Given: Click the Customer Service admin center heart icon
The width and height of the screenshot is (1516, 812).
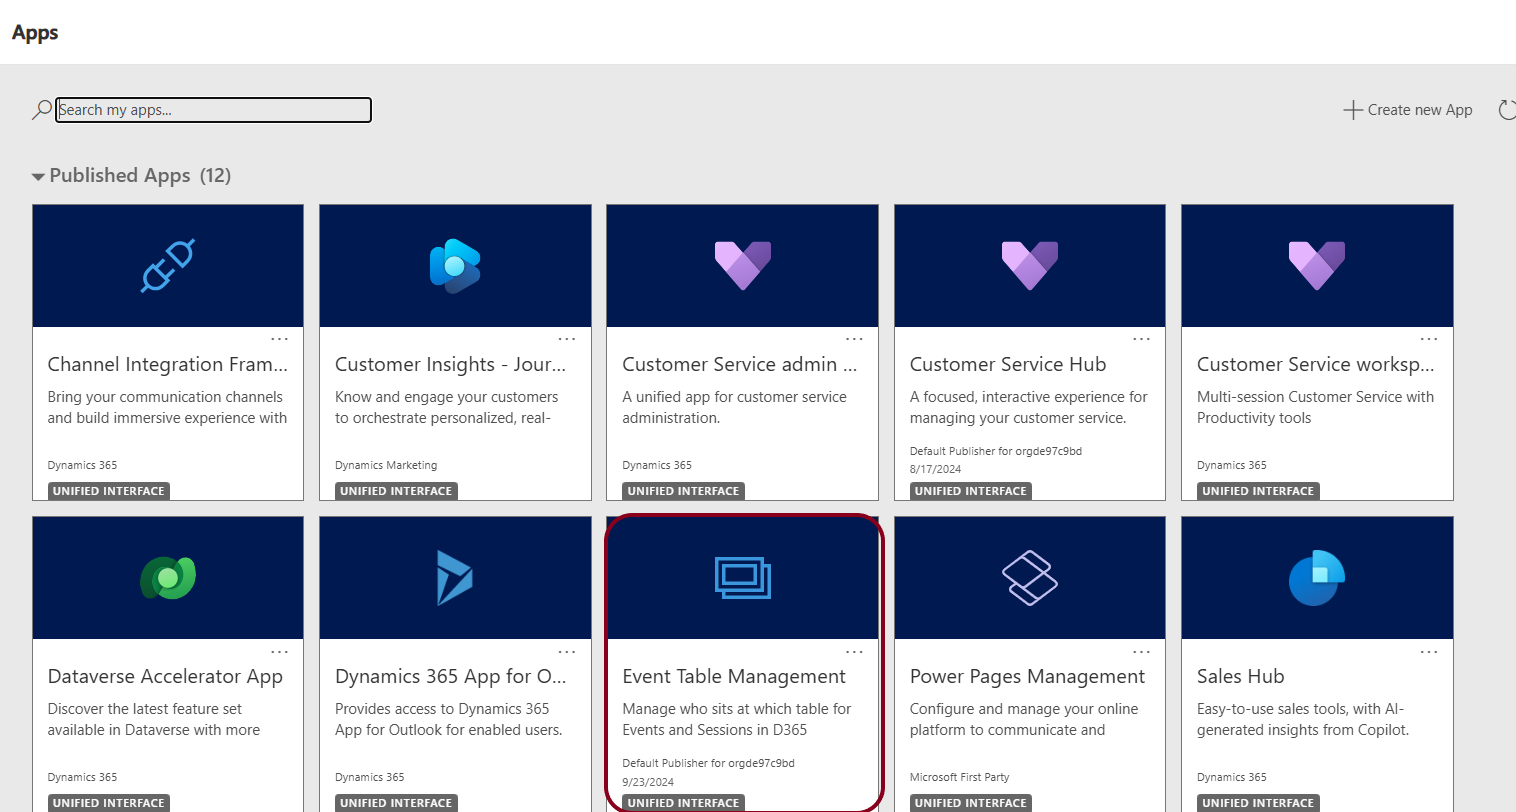Looking at the screenshot, I should coord(742,266).
